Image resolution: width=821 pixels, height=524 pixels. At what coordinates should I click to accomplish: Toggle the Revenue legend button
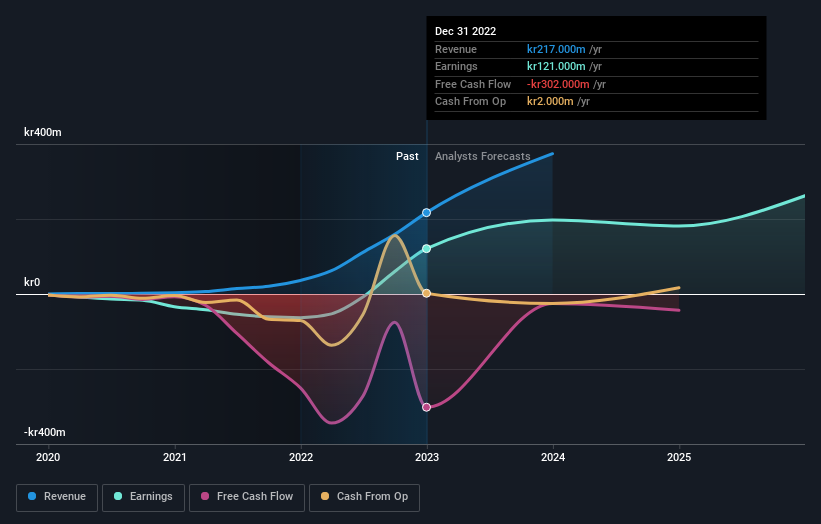click(57, 497)
